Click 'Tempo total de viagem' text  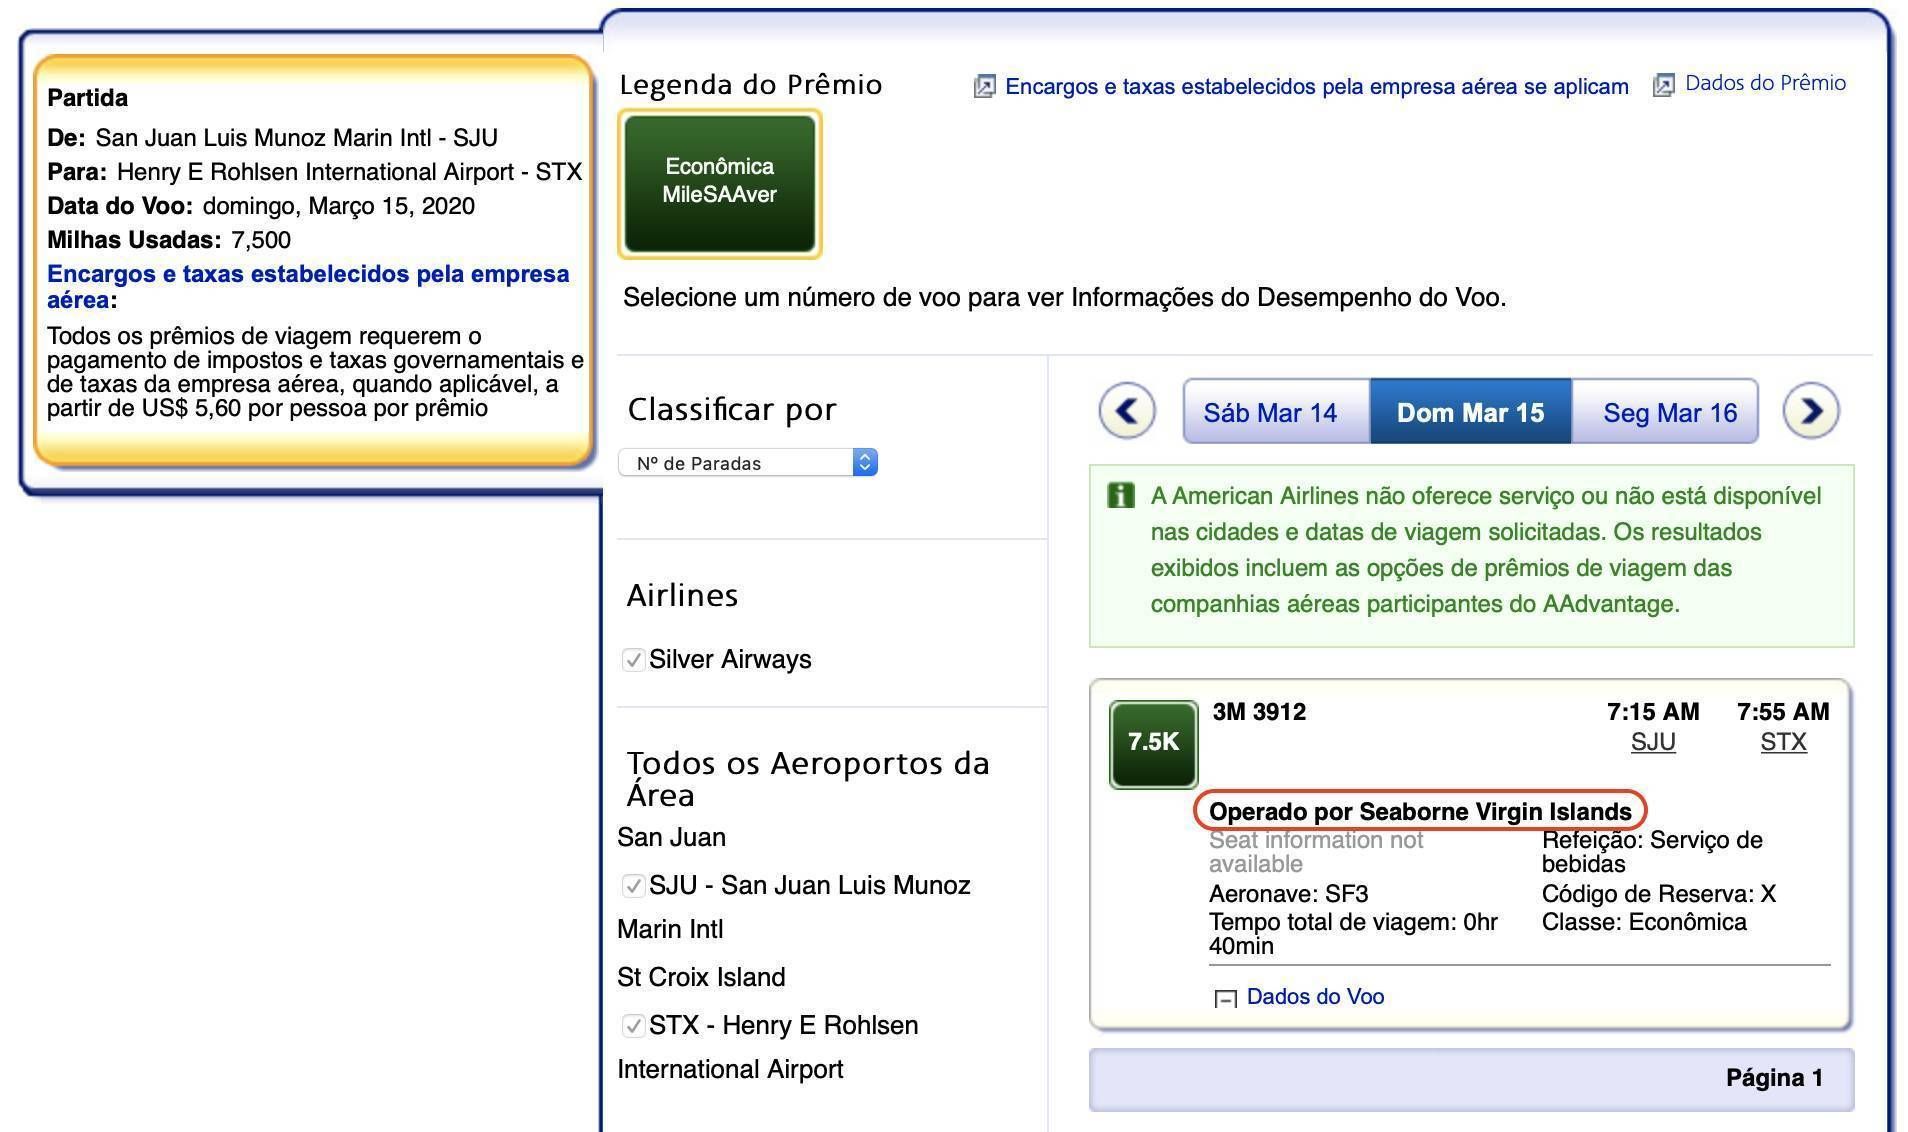(x=1353, y=934)
